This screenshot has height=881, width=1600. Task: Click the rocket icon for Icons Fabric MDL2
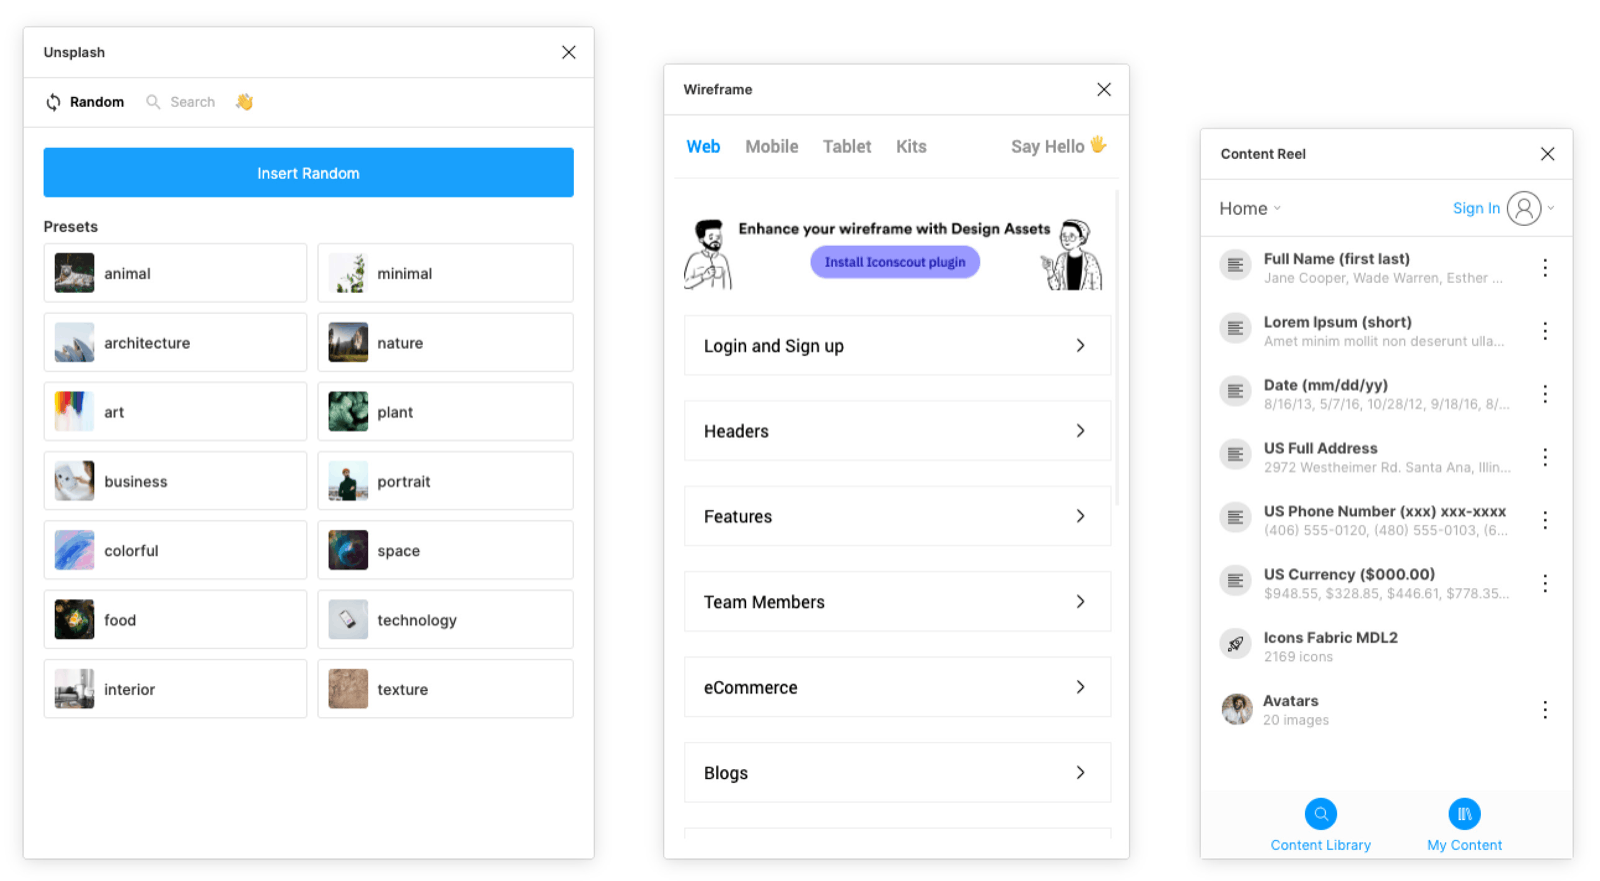(1236, 644)
